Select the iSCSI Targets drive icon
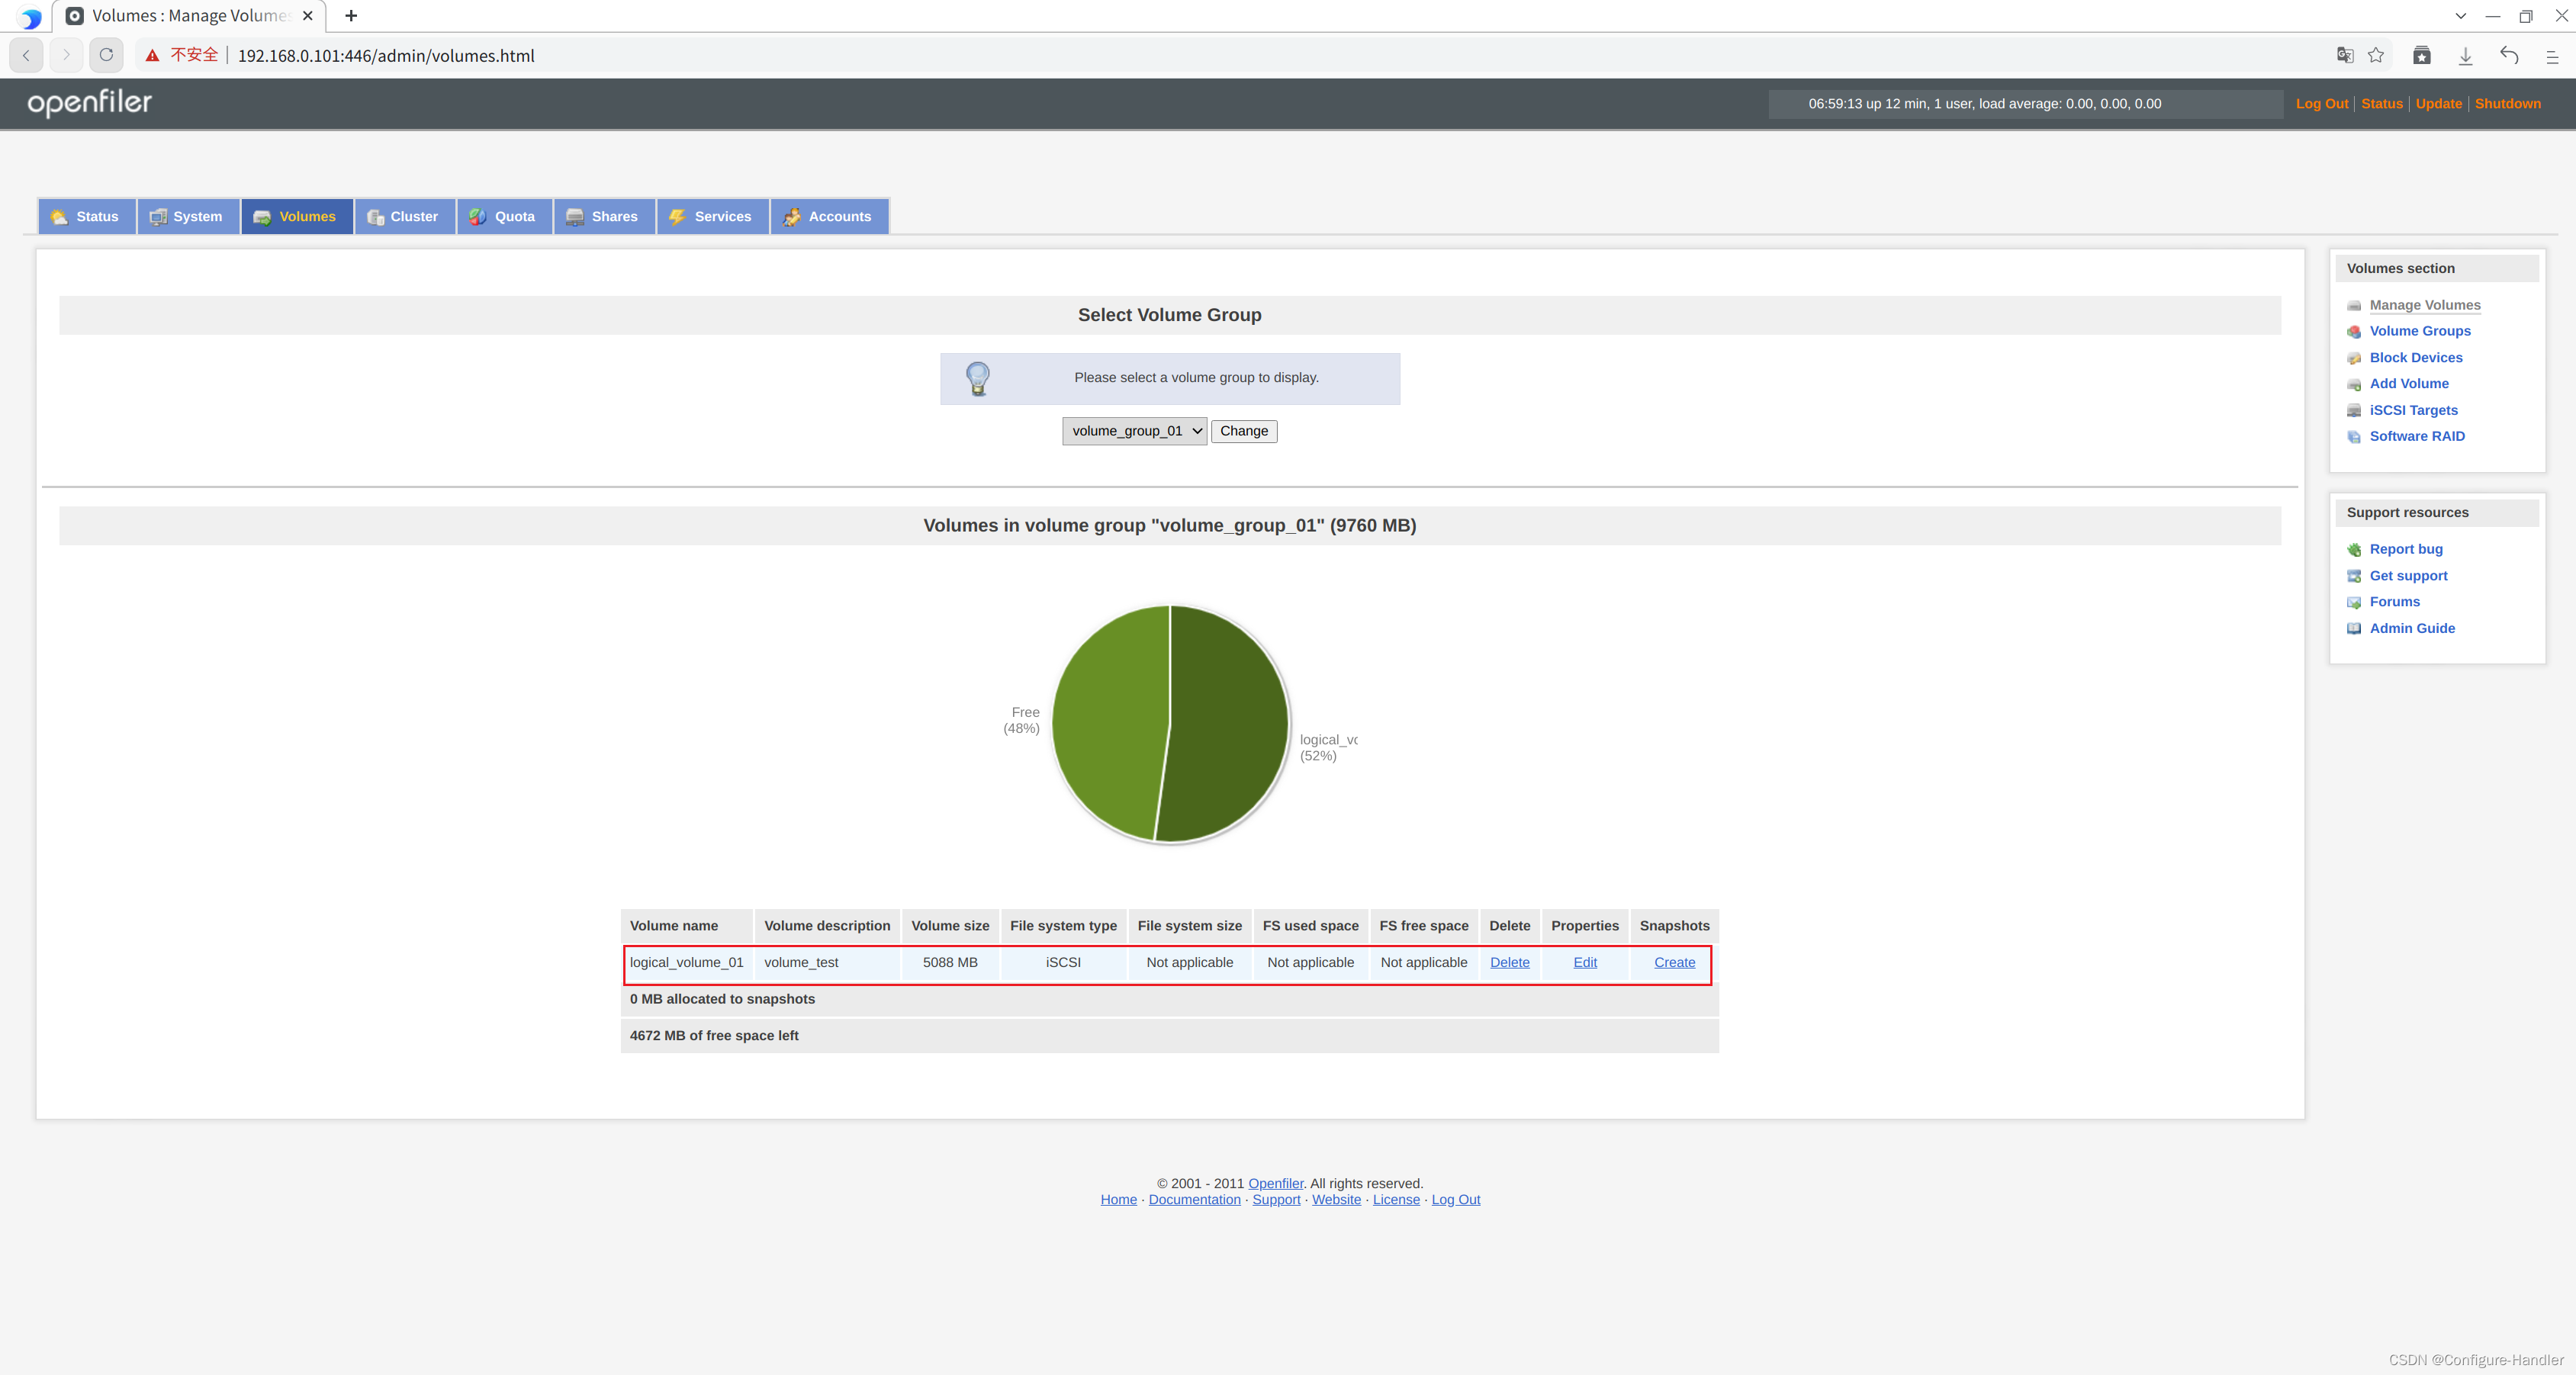Image resolution: width=2576 pixels, height=1375 pixels. click(2355, 410)
